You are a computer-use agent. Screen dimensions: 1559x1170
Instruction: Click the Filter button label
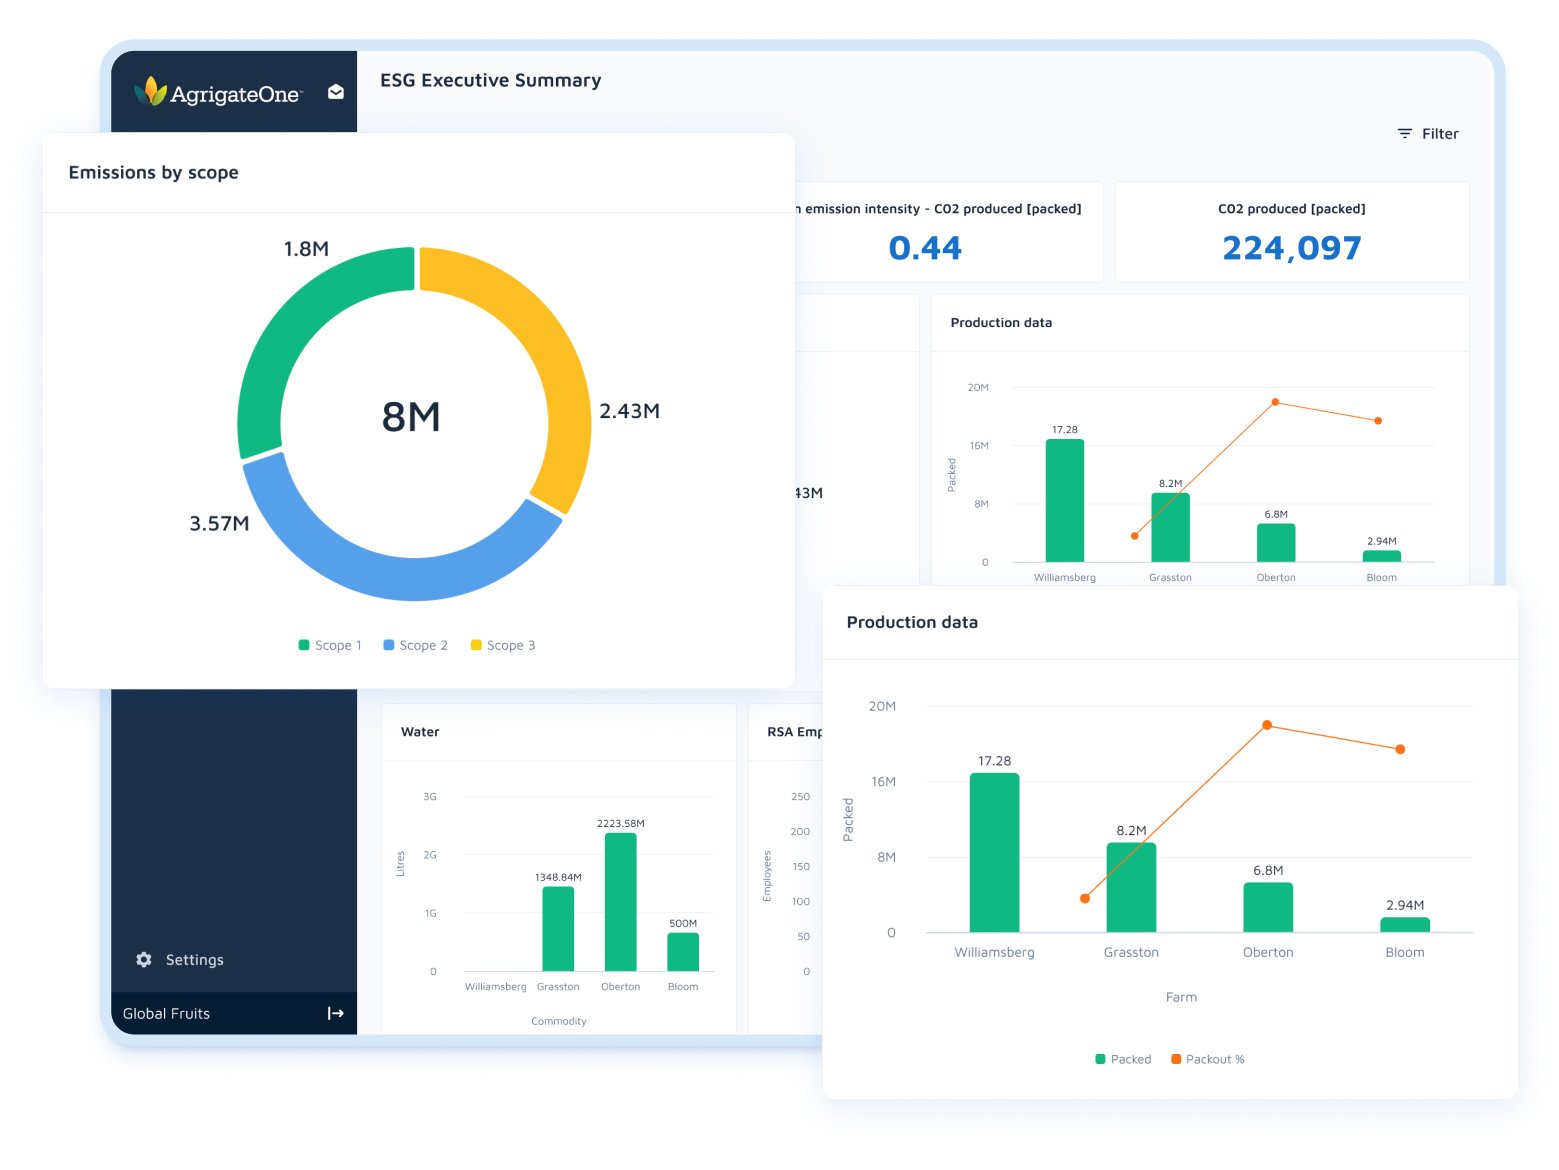tap(1439, 133)
